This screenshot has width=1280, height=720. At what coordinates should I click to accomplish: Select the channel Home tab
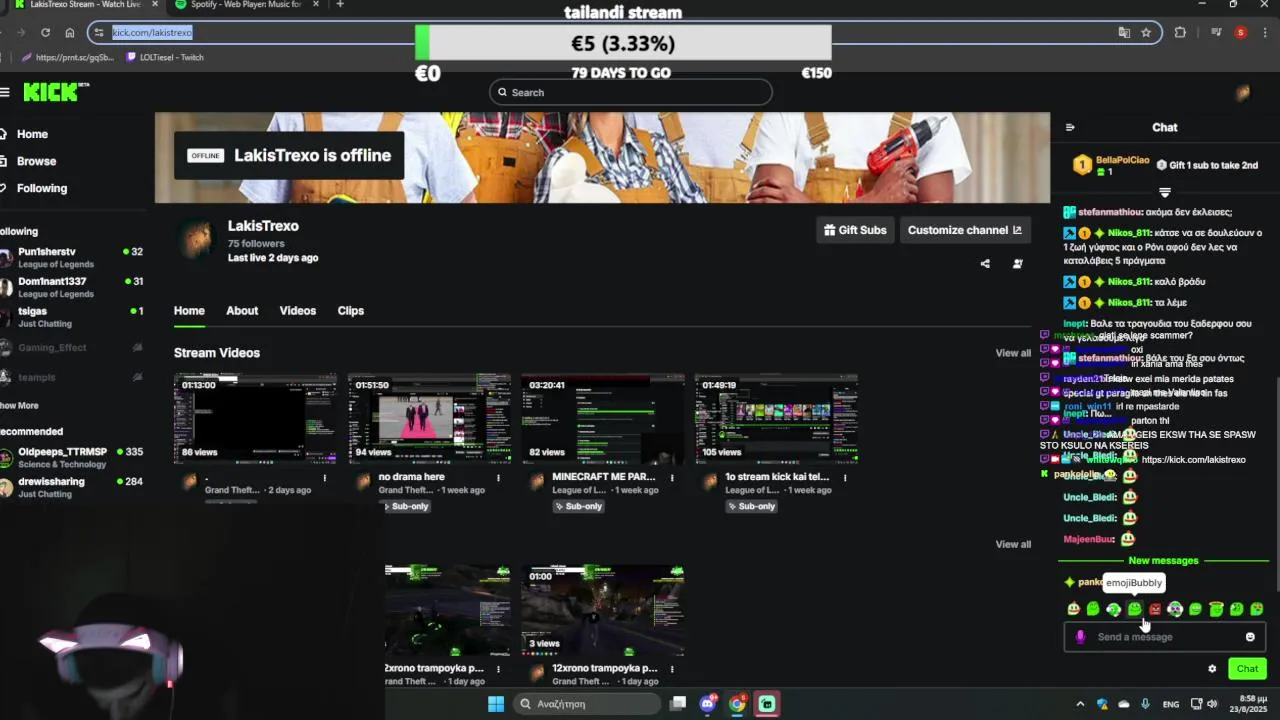[189, 311]
